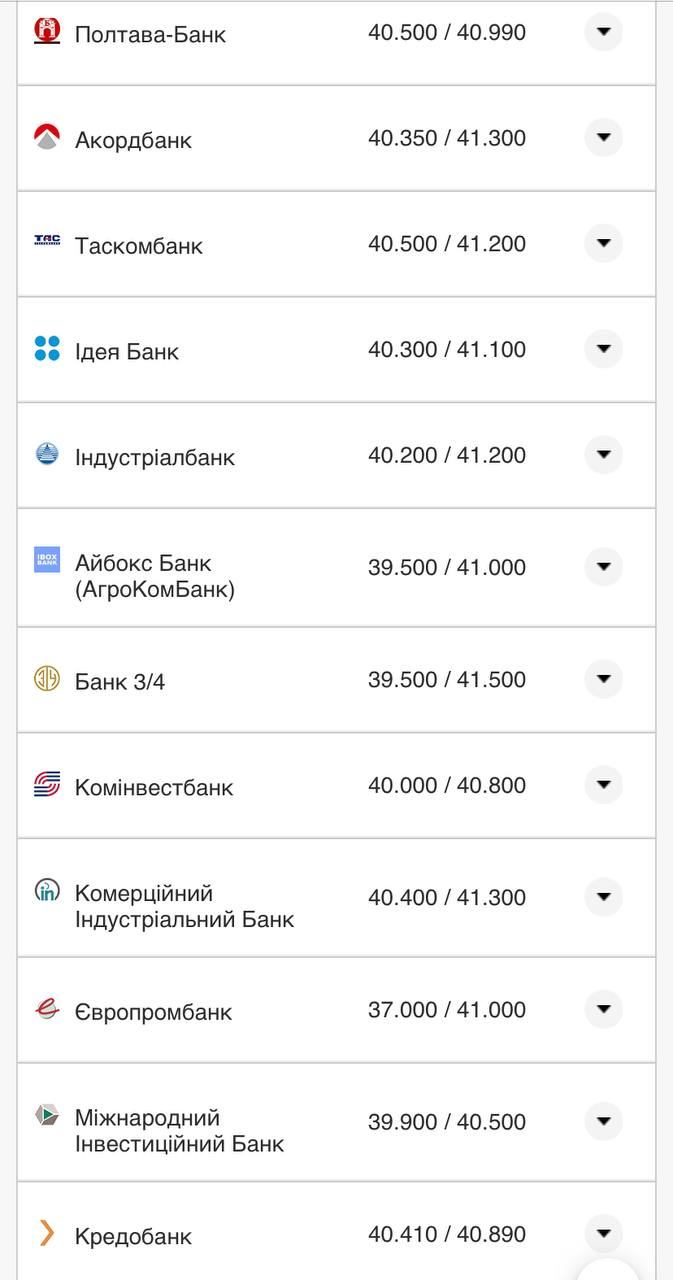This screenshot has height=1280, width=673.
Task: Open the Комінвестбанк bank name link
Action: (x=154, y=787)
